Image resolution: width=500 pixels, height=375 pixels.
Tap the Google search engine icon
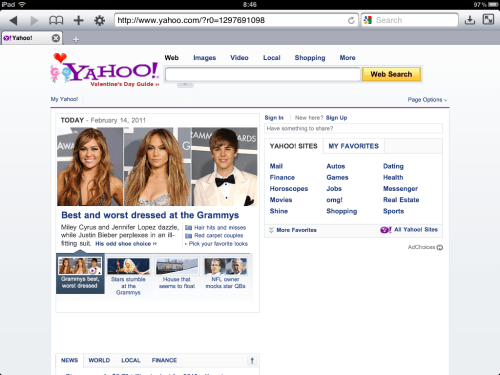tap(368, 20)
